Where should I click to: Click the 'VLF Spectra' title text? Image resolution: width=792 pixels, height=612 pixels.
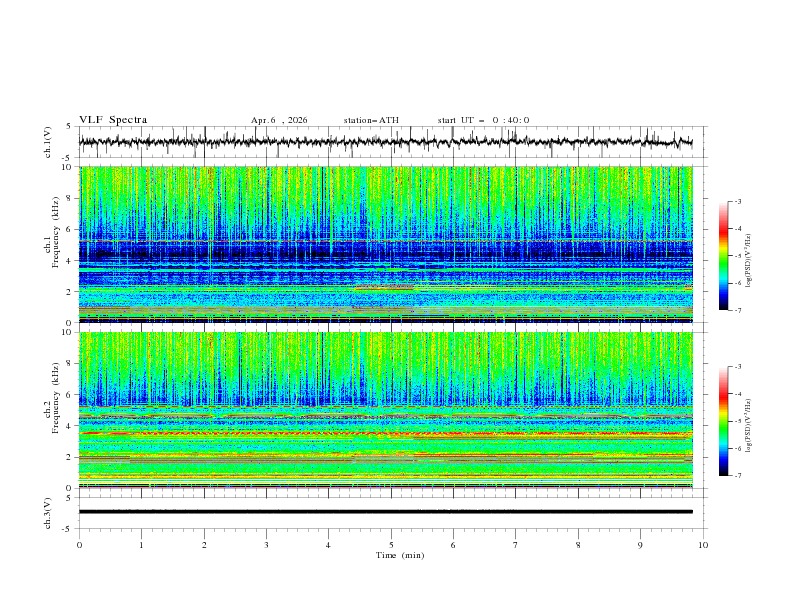coord(113,120)
